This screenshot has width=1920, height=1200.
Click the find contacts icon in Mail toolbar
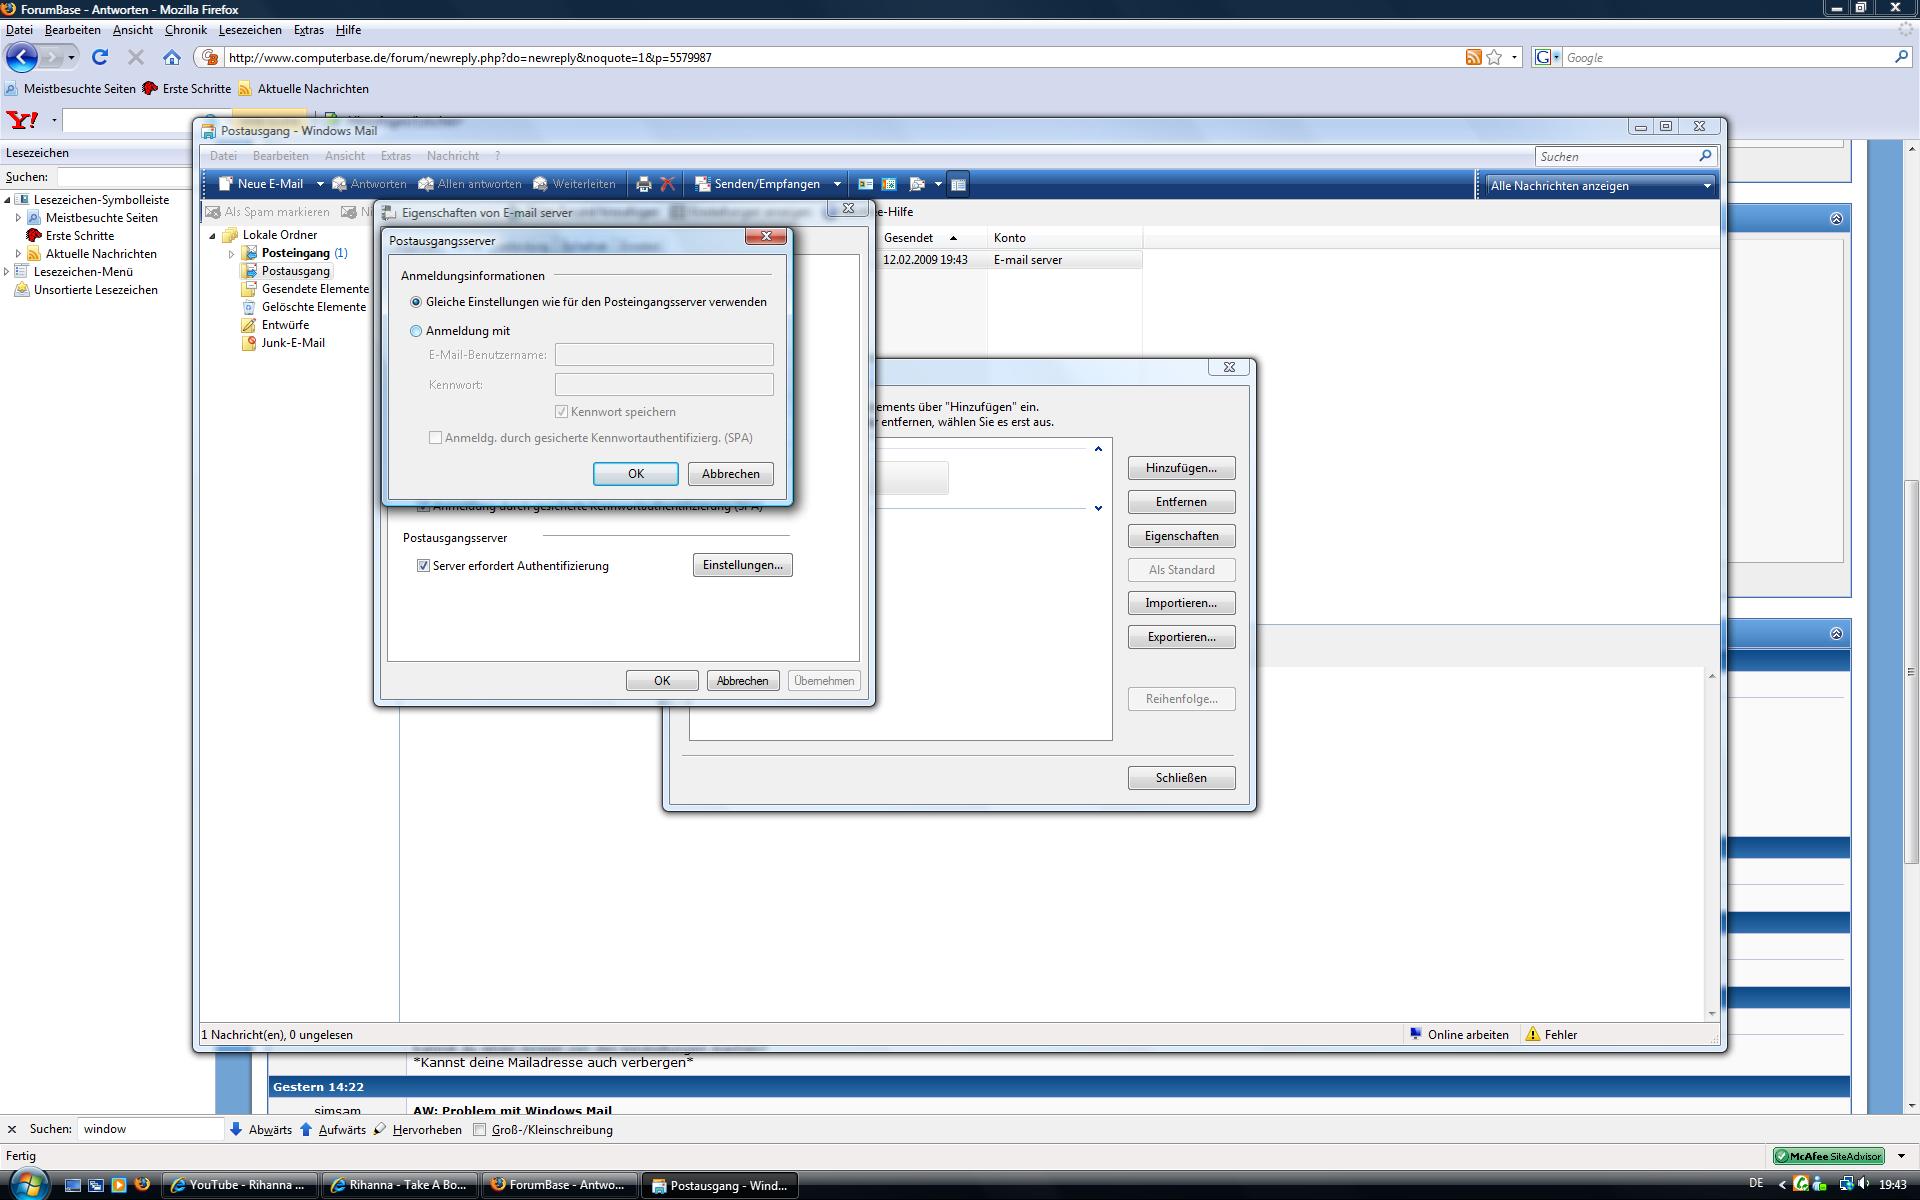(x=917, y=184)
